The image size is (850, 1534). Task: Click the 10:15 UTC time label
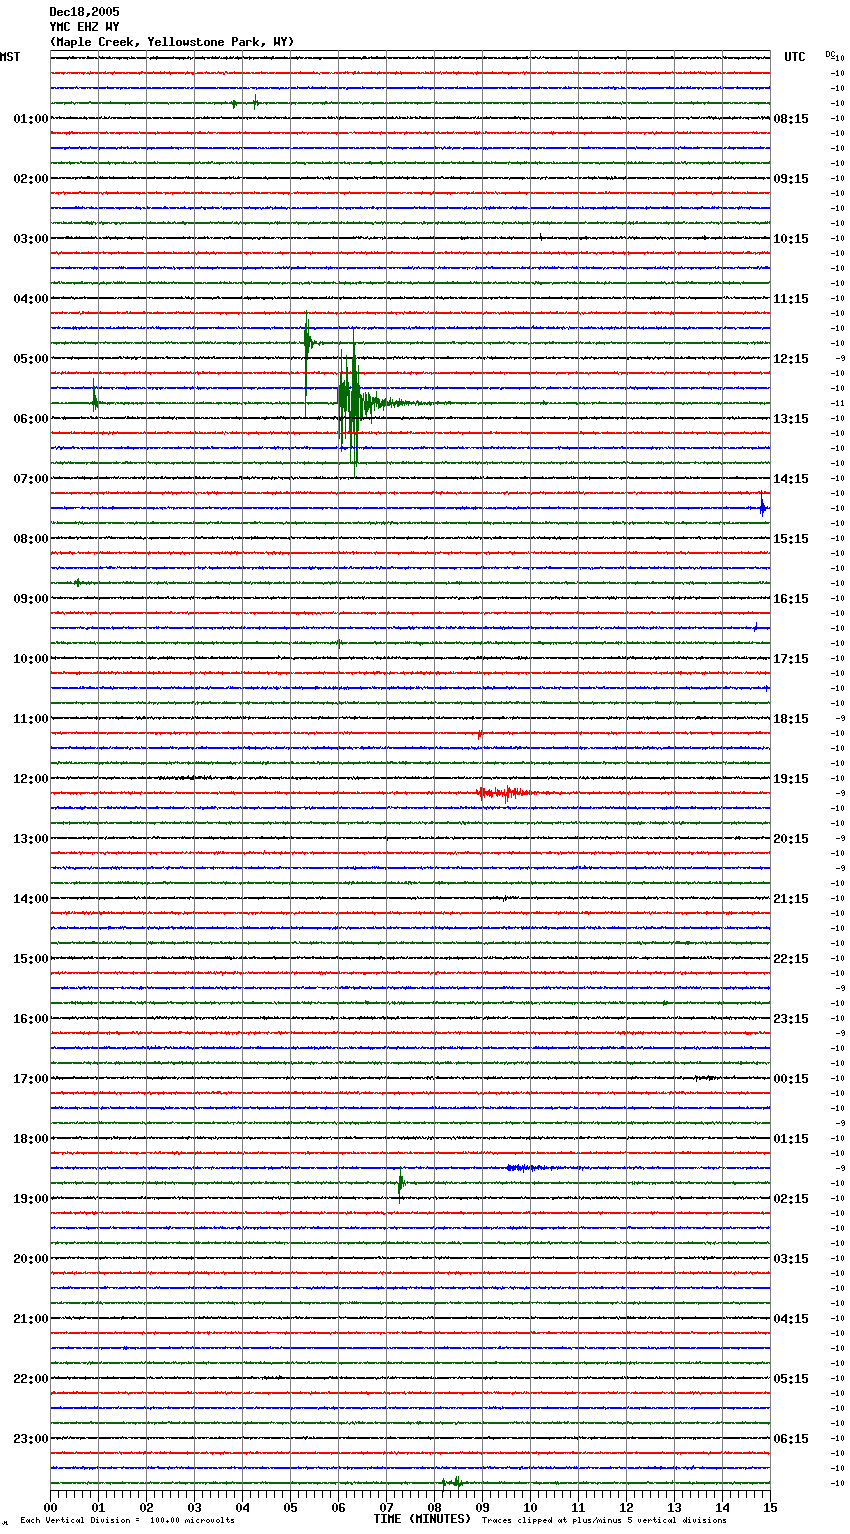791,239
